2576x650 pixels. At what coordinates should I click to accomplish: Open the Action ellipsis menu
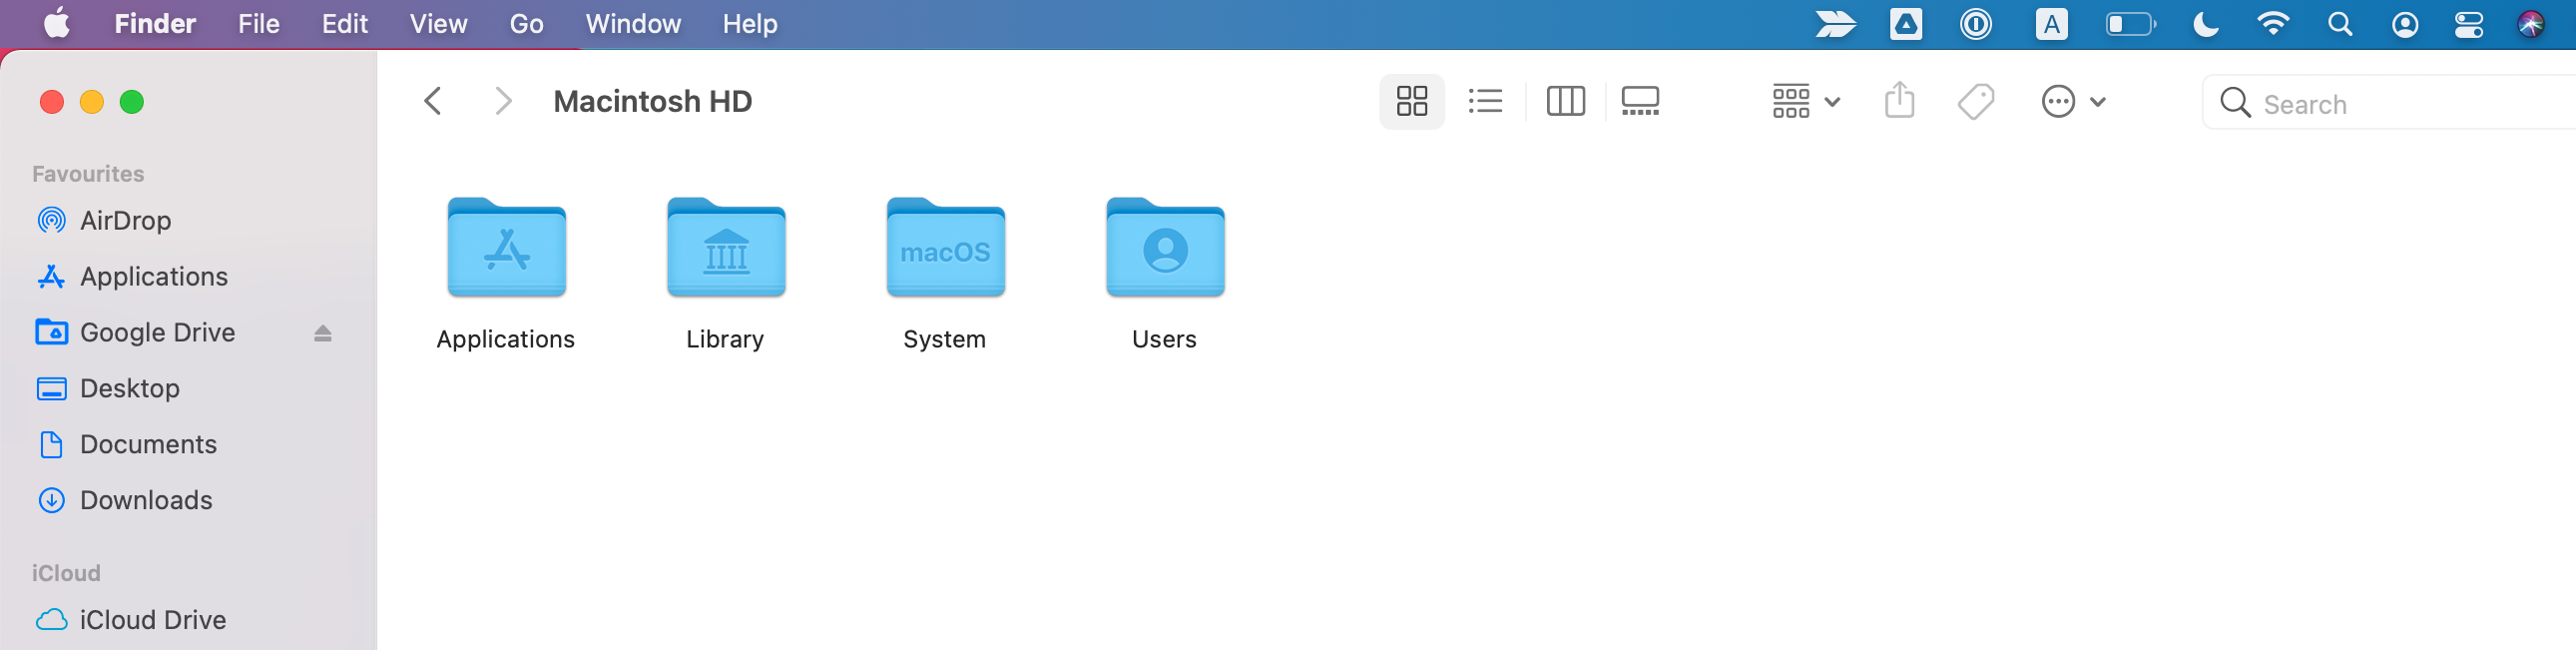pyautogui.click(x=2072, y=101)
